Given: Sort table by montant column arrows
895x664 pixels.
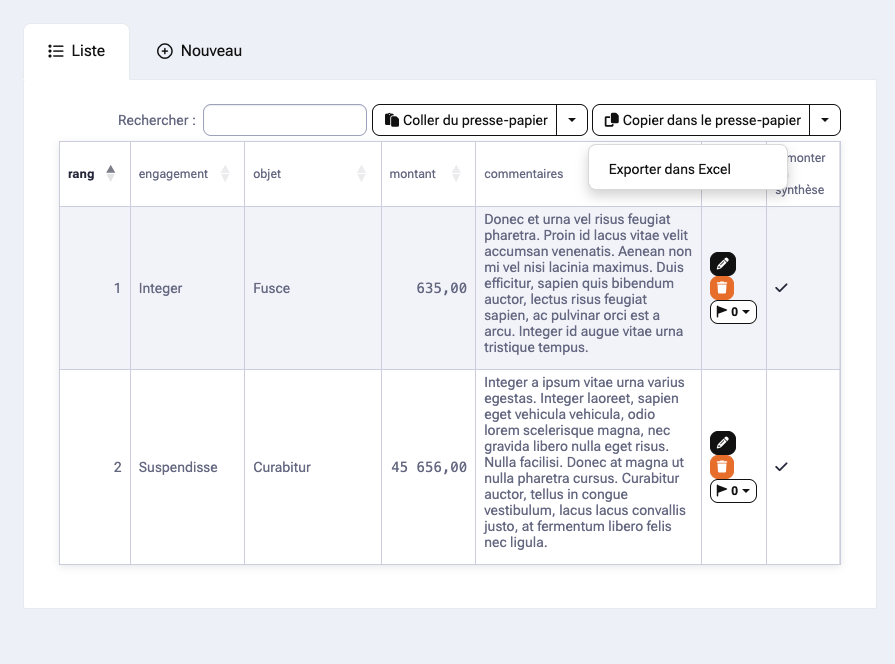Looking at the screenshot, I should [456, 174].
